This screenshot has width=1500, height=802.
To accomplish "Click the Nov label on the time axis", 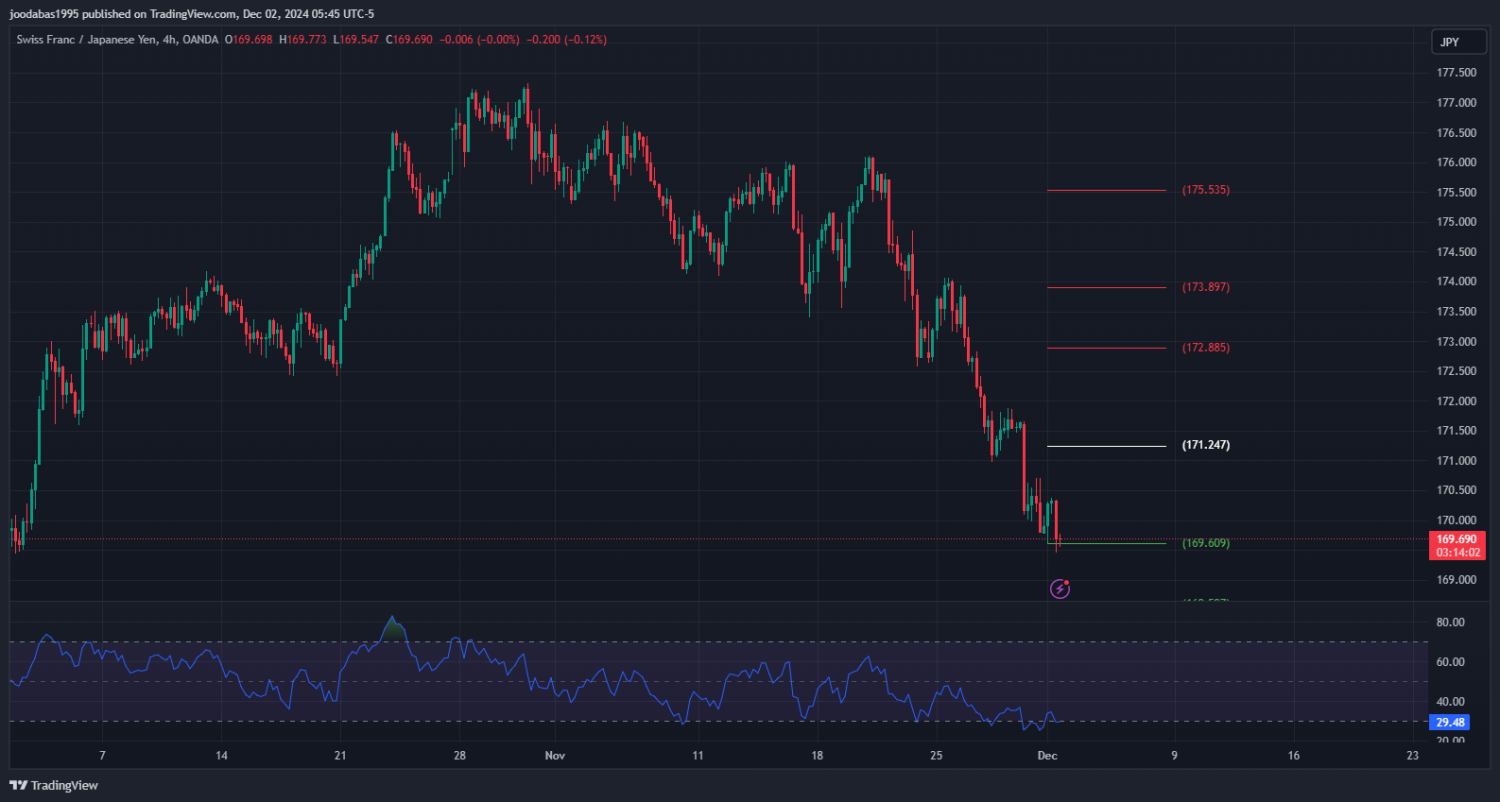I will (553, 756).
